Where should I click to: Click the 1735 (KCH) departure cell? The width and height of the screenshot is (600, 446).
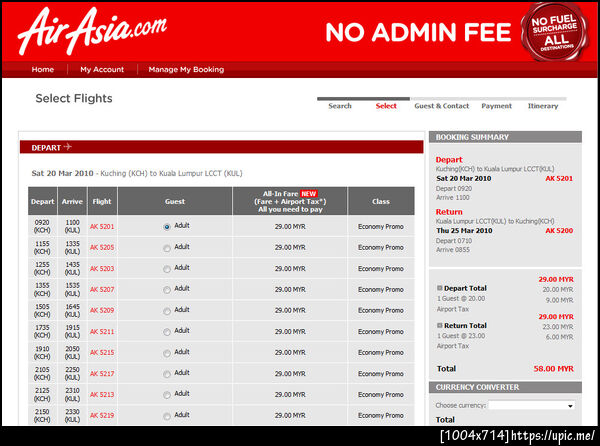pos(42,331)
